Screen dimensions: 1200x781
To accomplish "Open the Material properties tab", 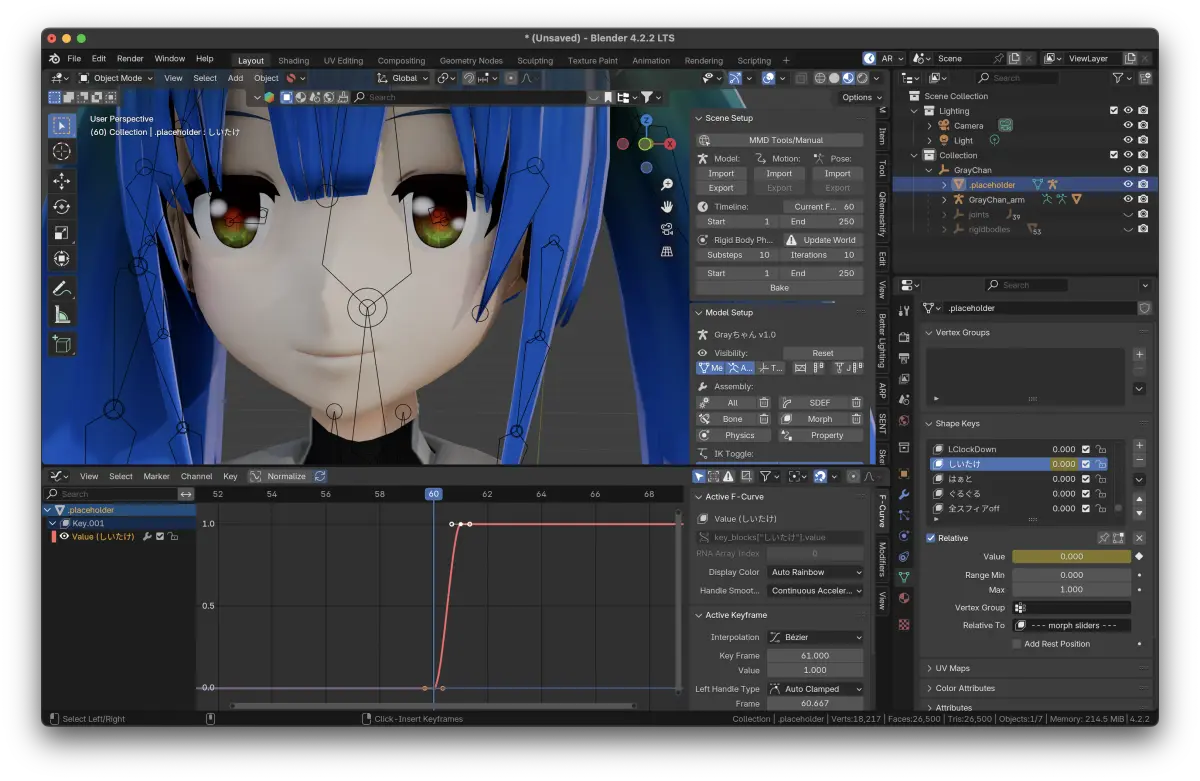I will [x=904, y=598].
